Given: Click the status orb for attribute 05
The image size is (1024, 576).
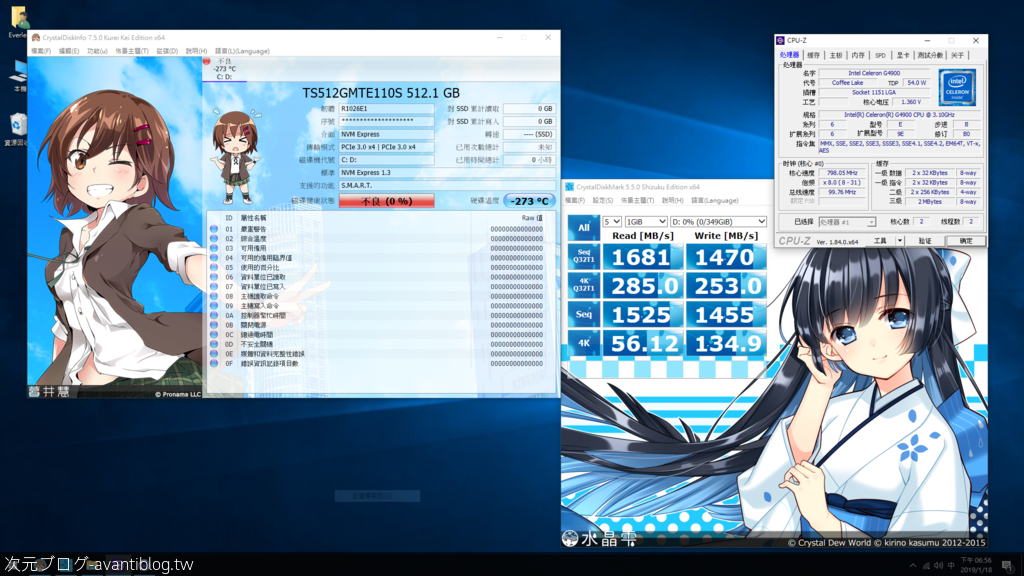Looking at the screenshot, I should pyautogui.click(x=214, y=267).
